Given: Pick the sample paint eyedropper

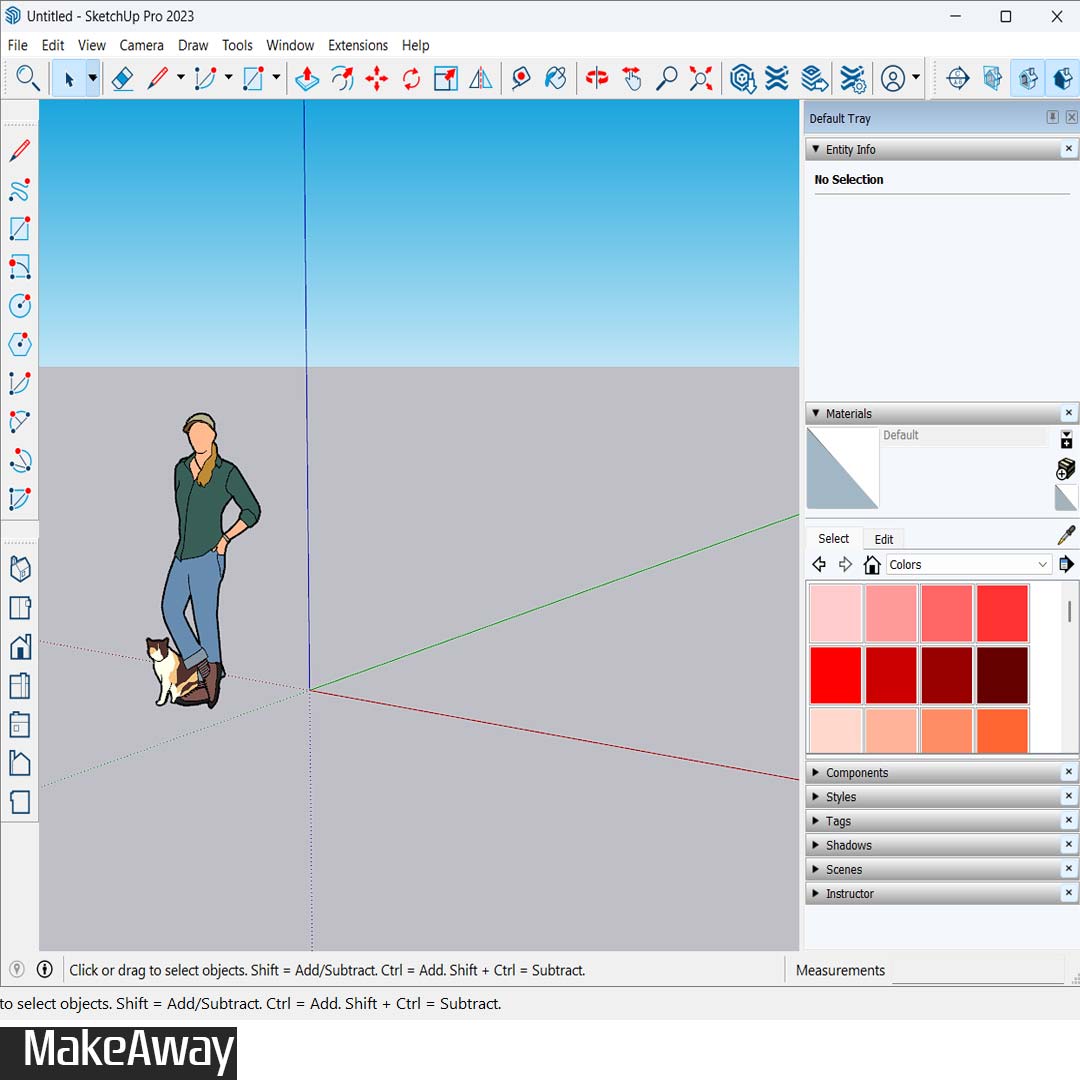Looking at the screenshot, I should click(1066, 536).
